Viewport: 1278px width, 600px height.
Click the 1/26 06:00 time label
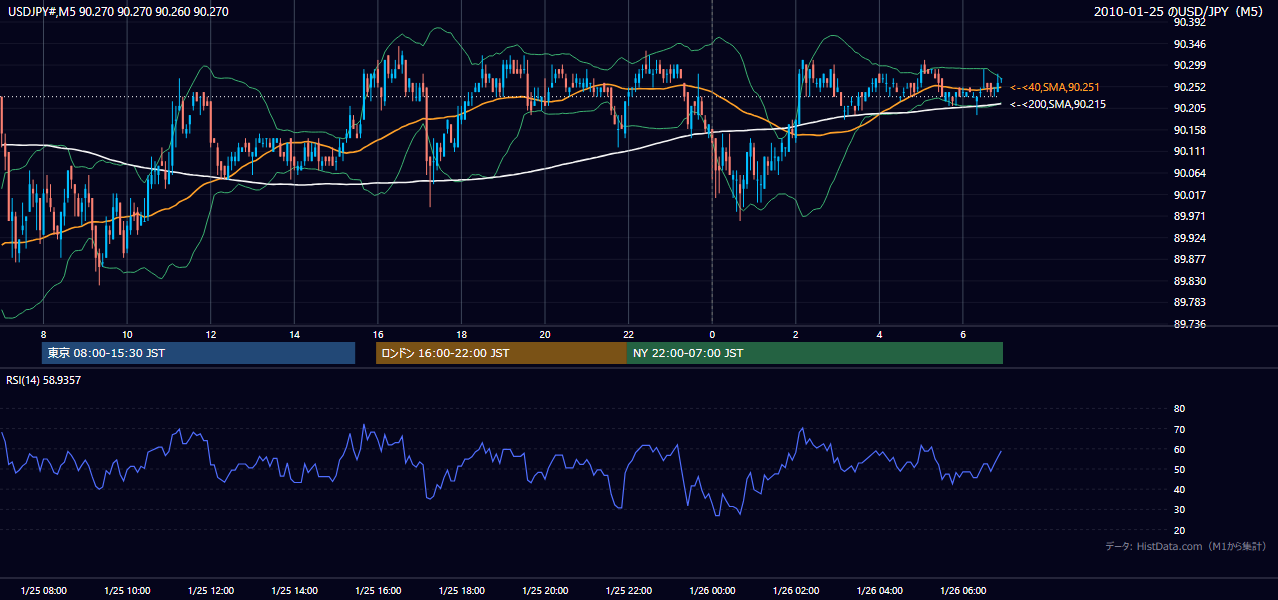962,590
